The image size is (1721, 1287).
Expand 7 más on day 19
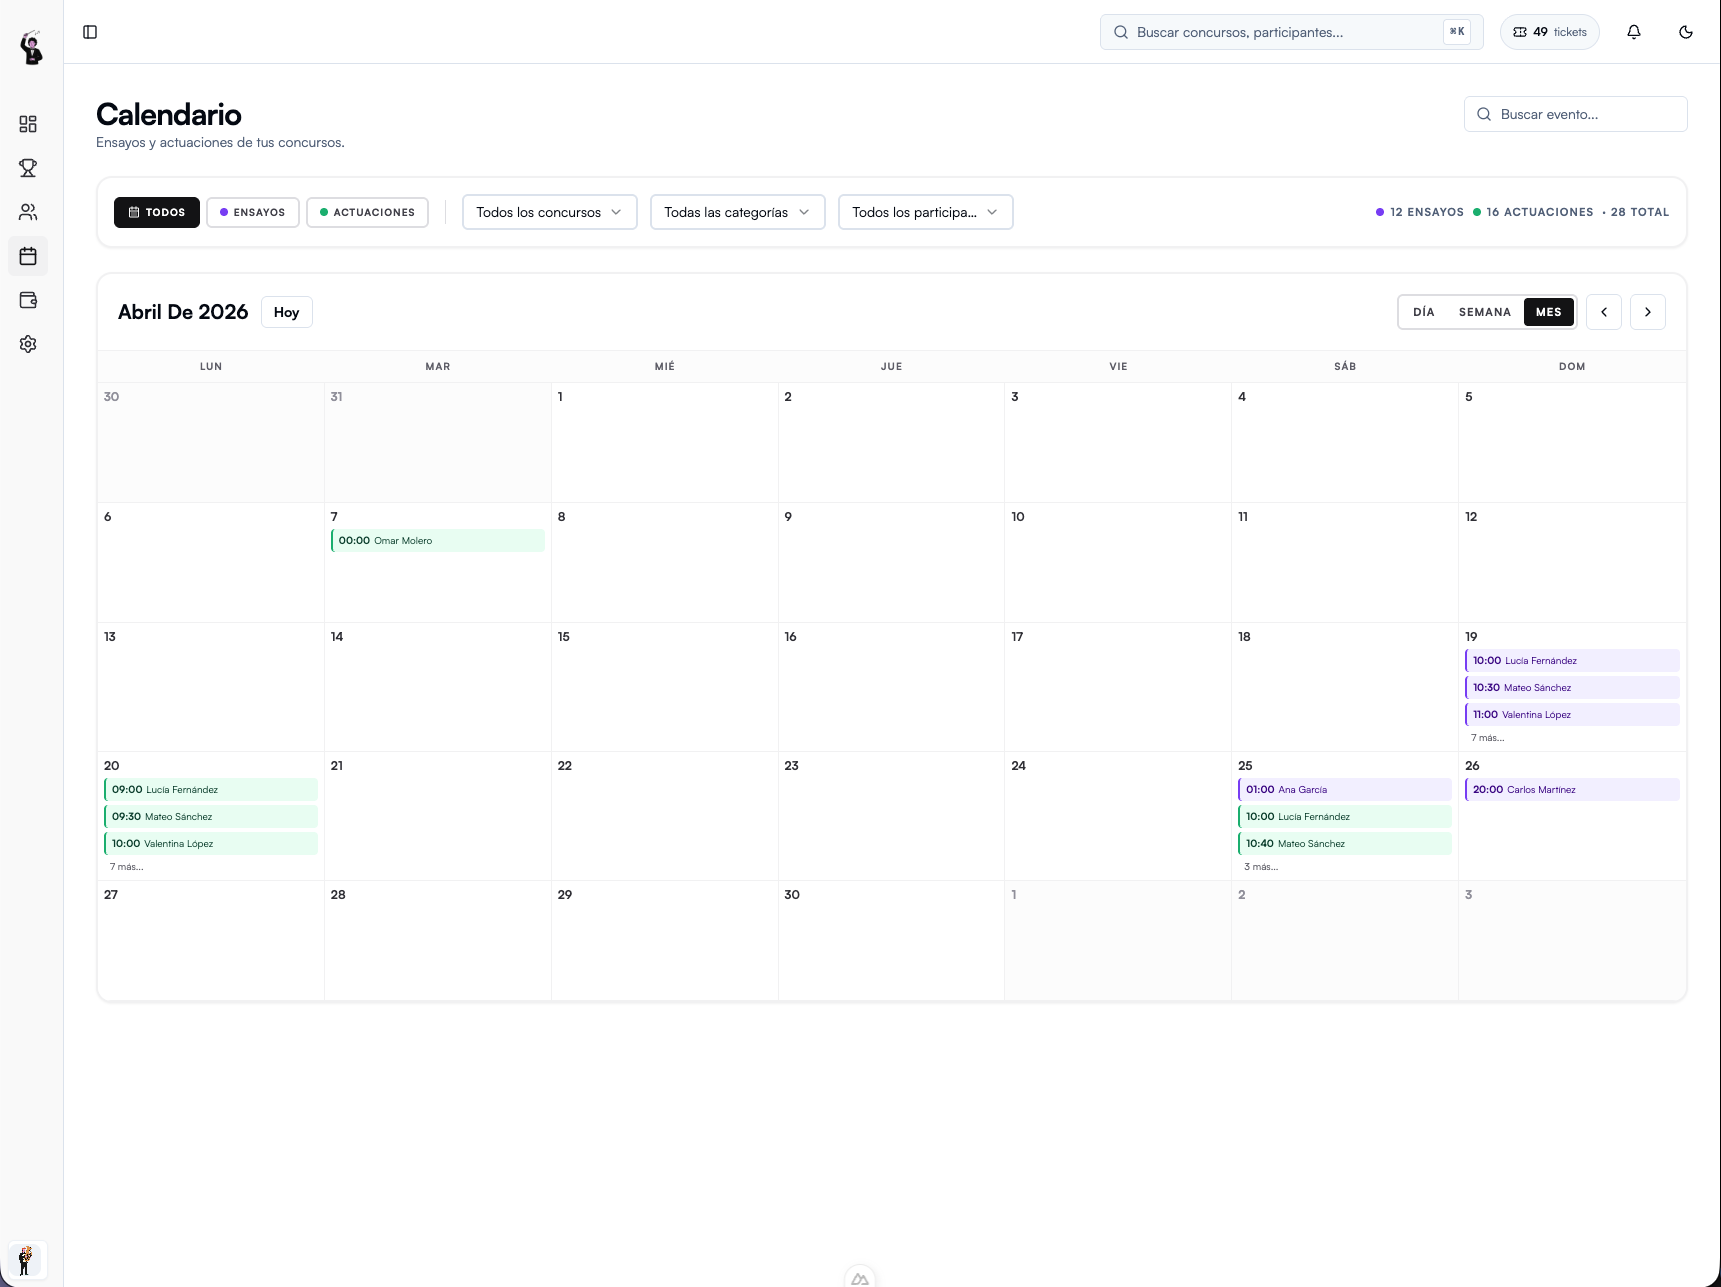pos(1487,738)
